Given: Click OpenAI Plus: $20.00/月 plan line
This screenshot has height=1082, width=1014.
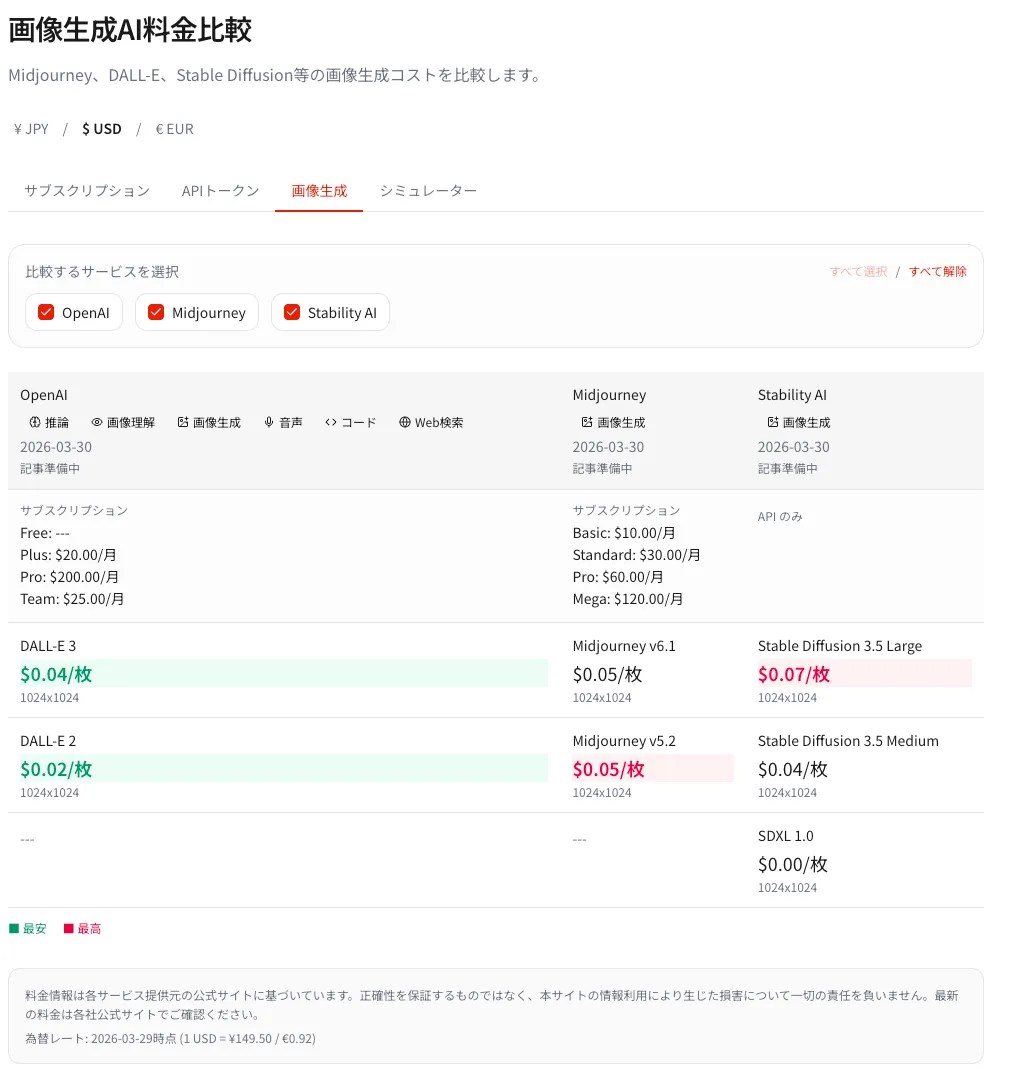Looking at the screenshot, I should tap(68, 555).
